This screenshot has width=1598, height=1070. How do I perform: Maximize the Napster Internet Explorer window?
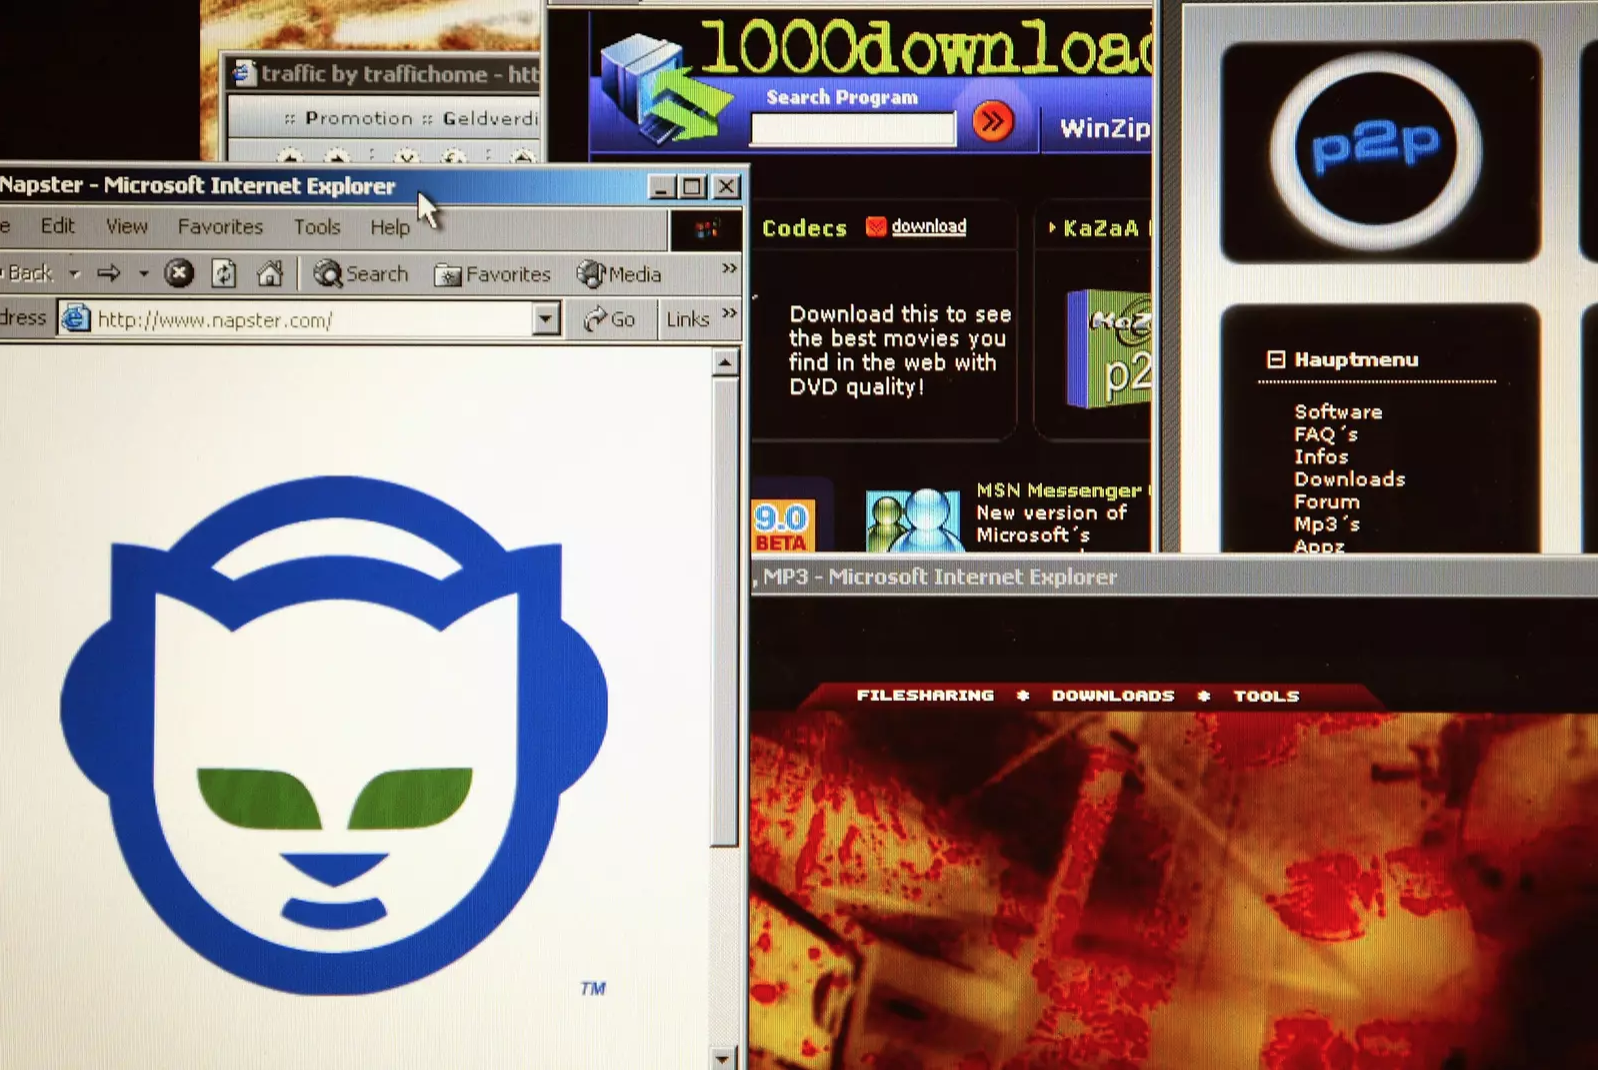coord(692,187)
